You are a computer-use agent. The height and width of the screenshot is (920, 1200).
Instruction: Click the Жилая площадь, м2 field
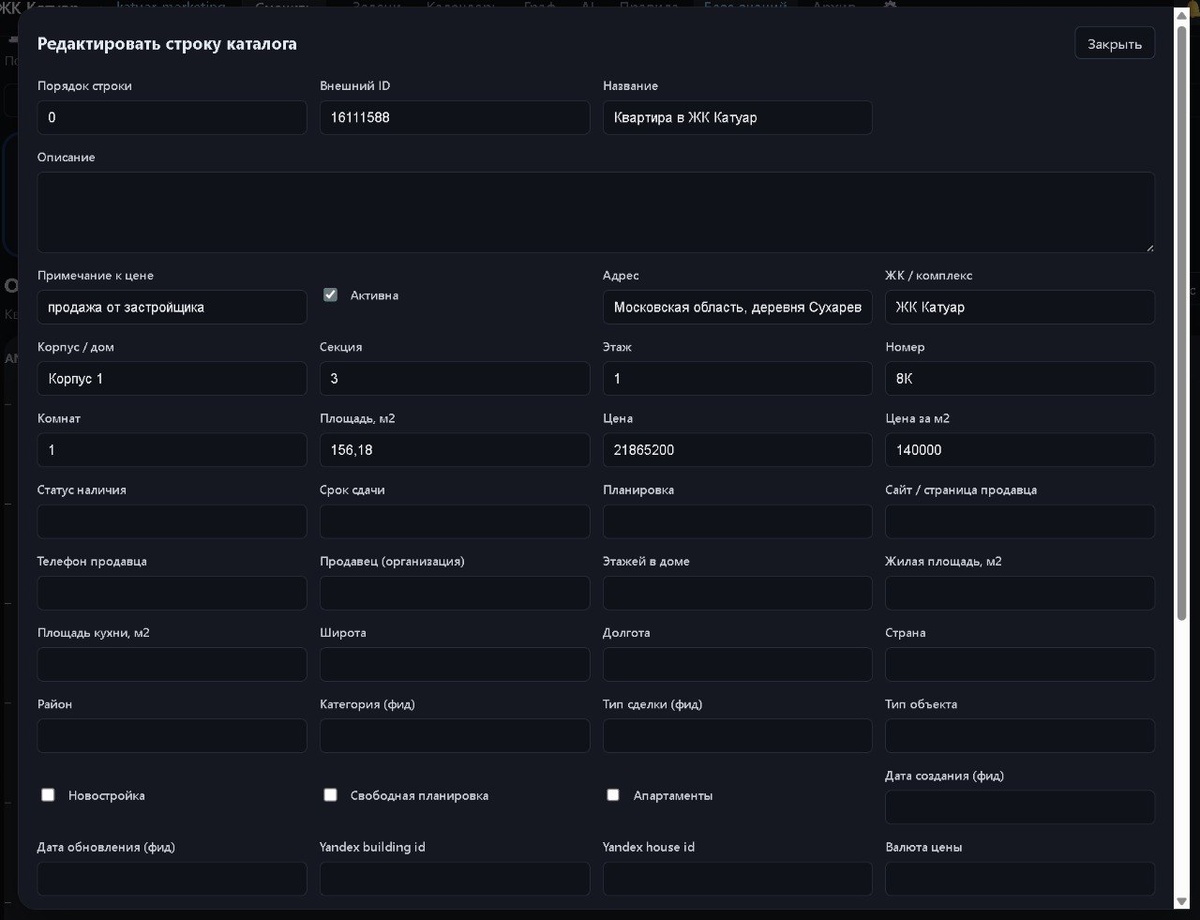coord(1020,593)
